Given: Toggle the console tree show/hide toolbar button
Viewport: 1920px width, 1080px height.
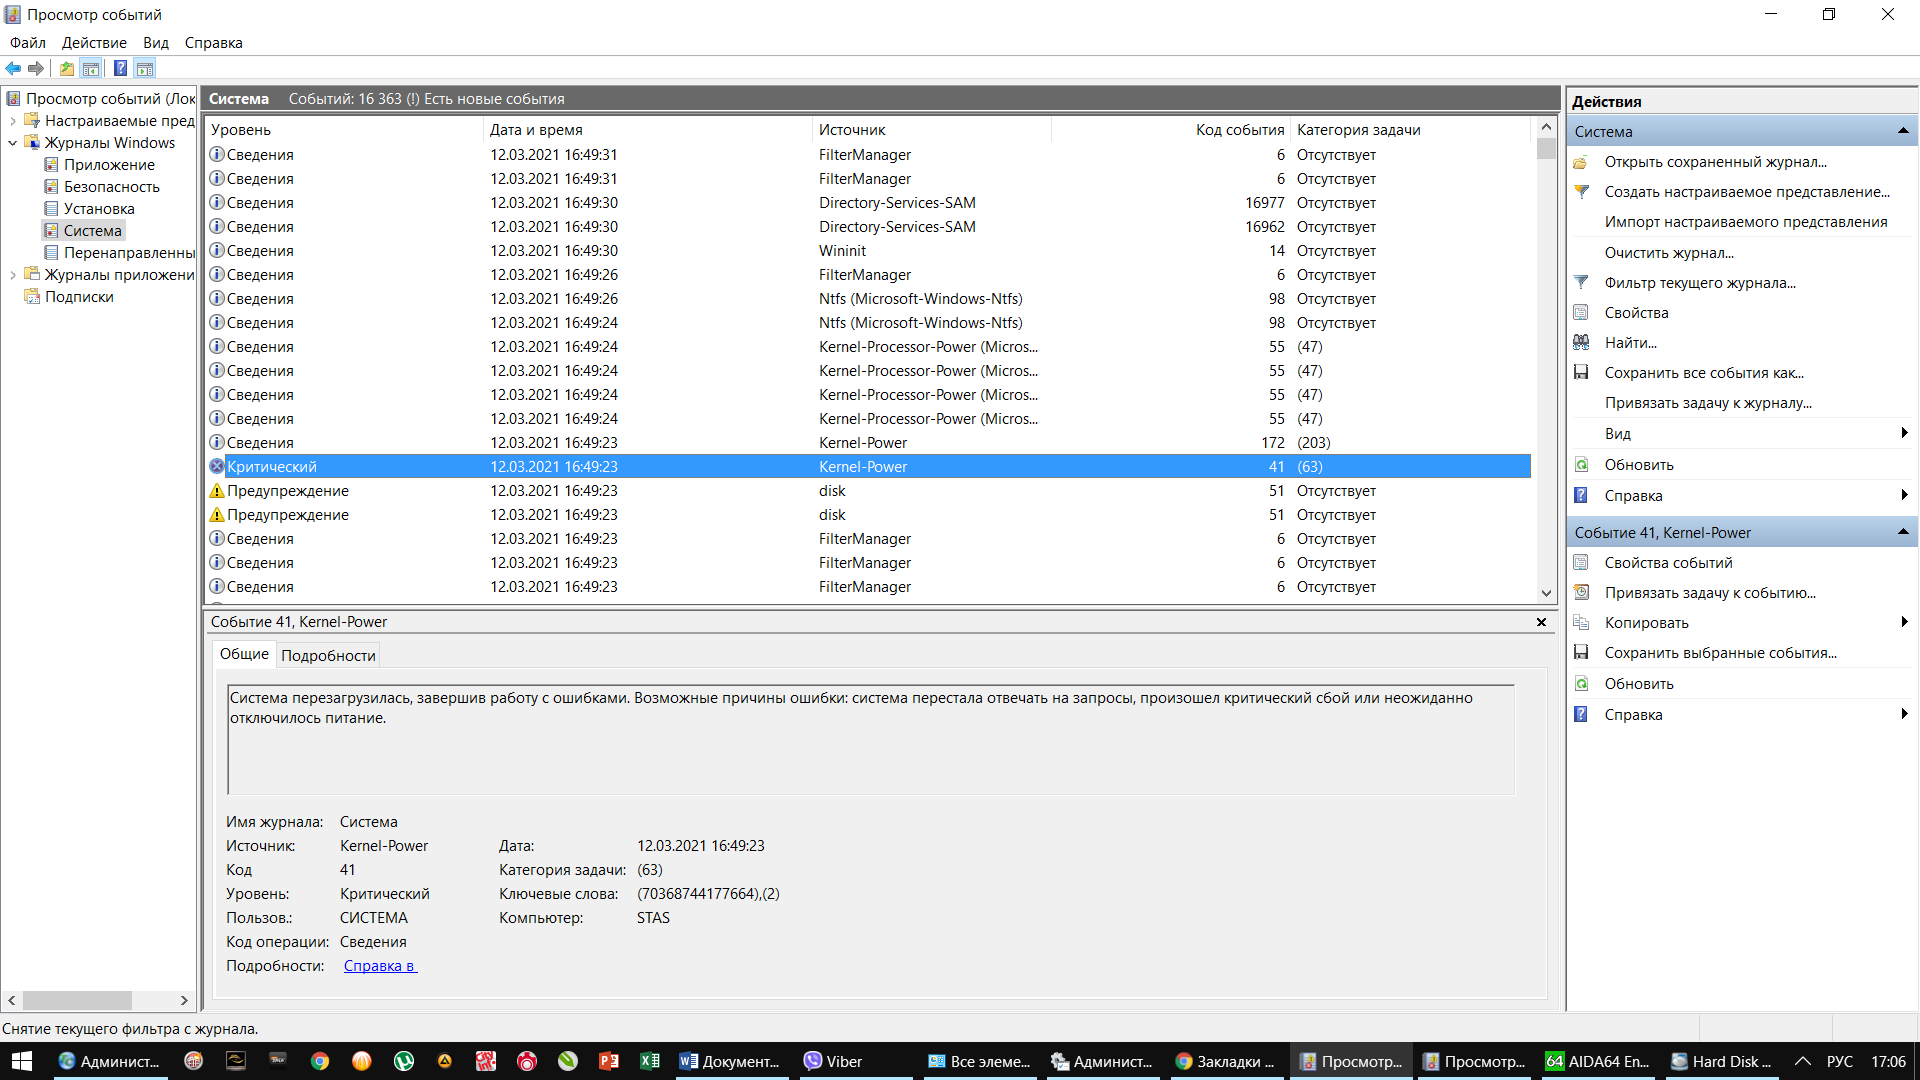Looking at the screenshot, I should coord(91,68).
